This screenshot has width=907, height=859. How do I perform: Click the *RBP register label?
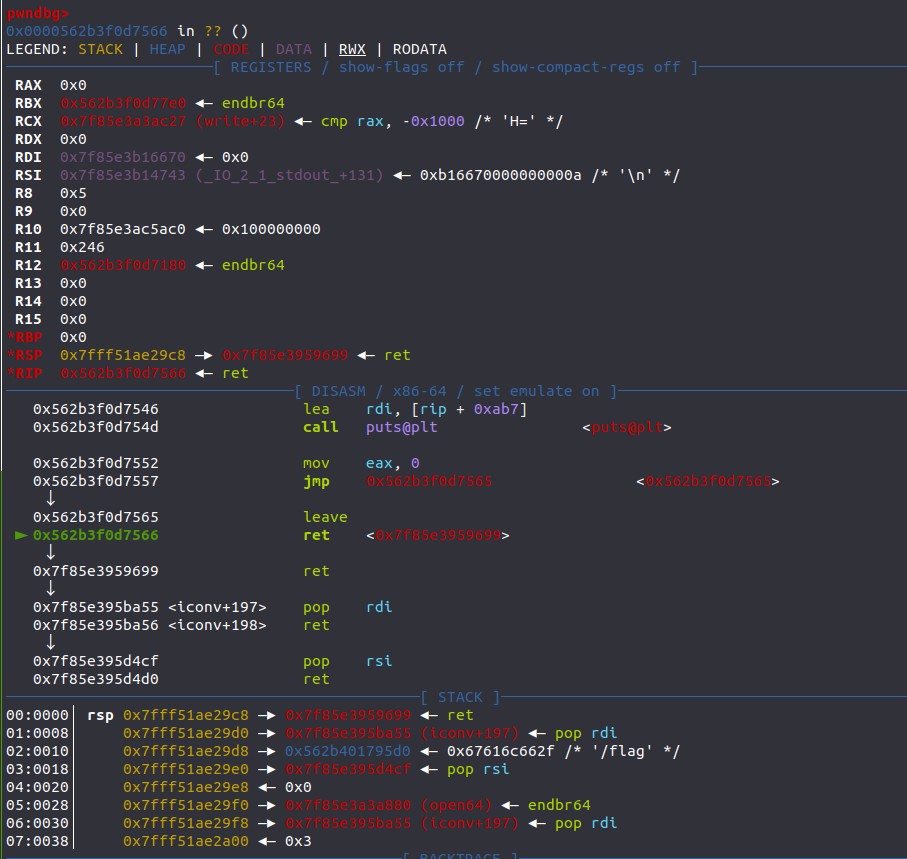24,337
